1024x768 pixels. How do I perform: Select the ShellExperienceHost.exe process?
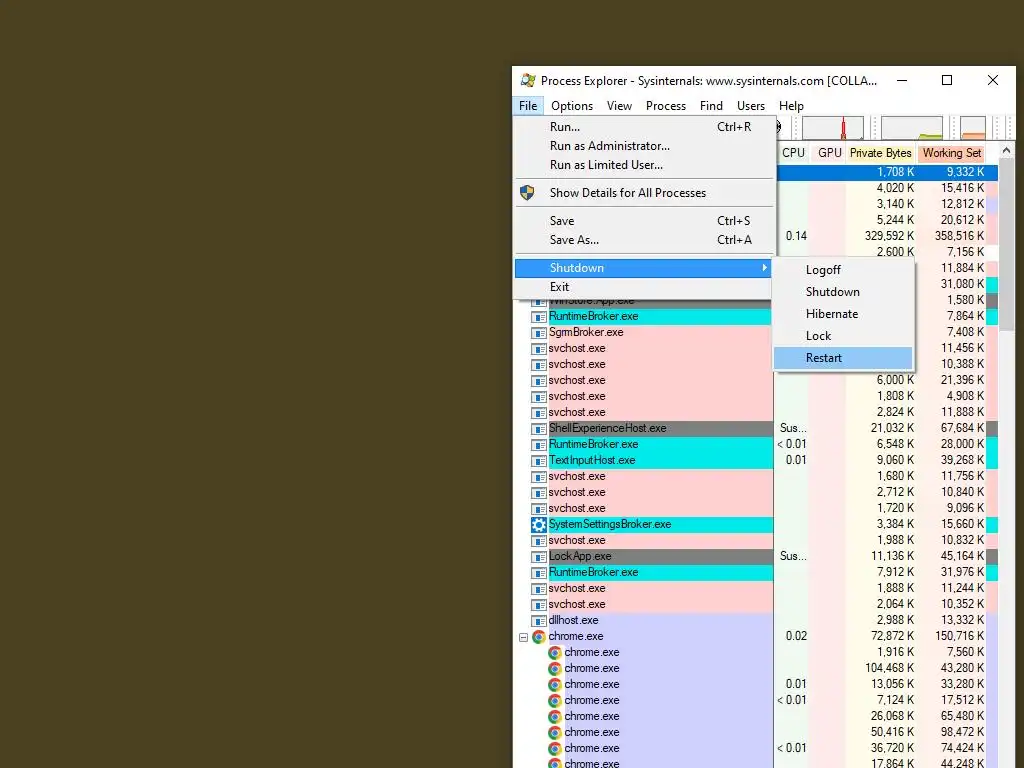[x=607, y=428]
